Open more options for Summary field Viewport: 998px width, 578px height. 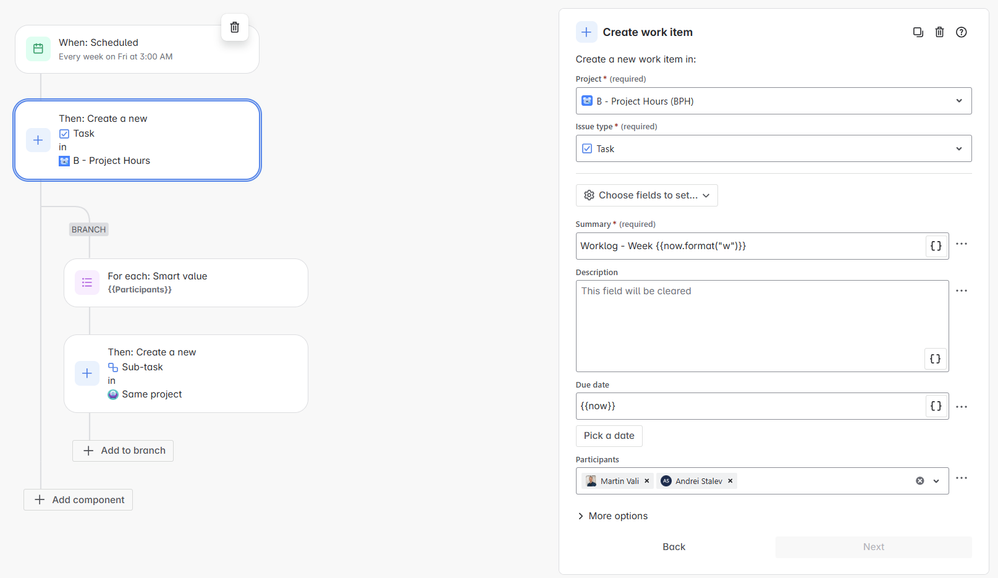pyautogui.click(x=961, y=244)
